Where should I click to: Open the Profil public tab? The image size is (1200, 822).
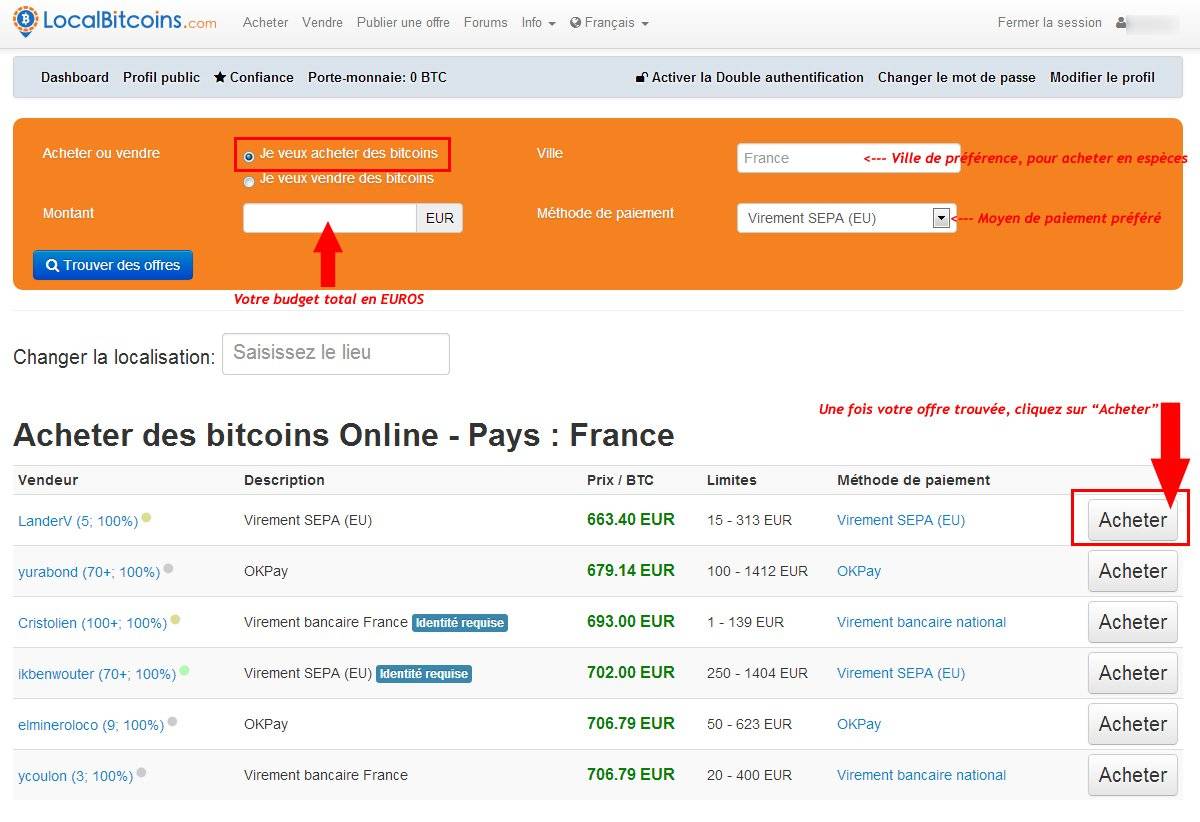pyautogui.click(x=161, y=77)
